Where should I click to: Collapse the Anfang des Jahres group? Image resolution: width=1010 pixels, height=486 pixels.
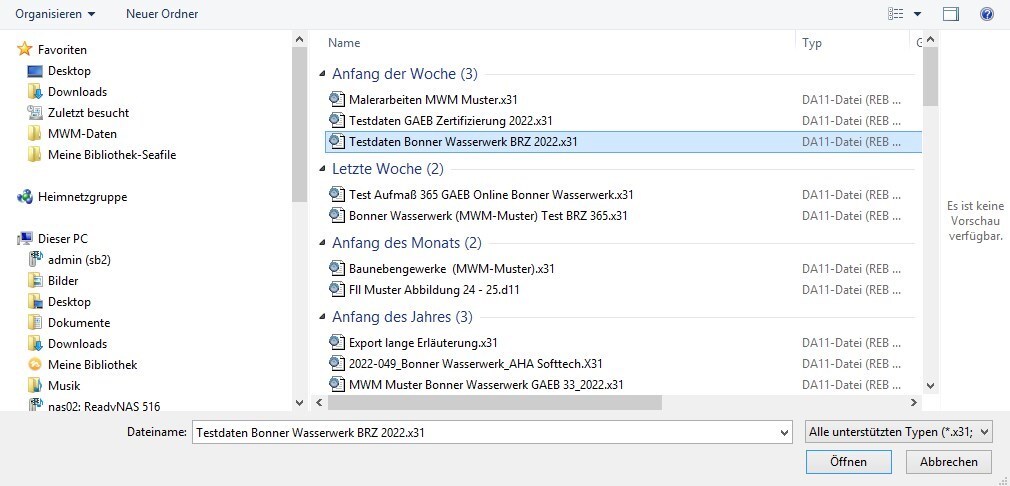click(322, 317)
